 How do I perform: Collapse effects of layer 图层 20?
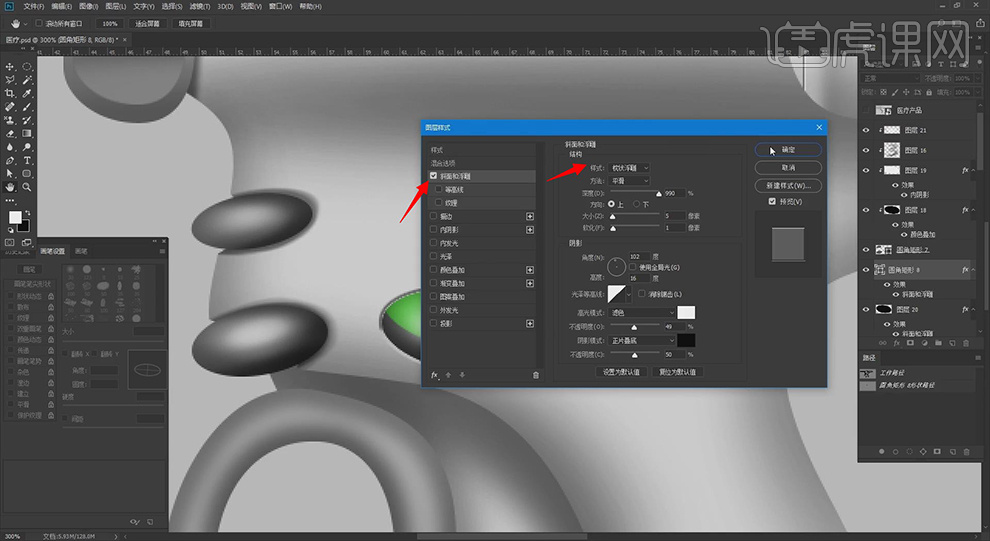coord(973,310)
